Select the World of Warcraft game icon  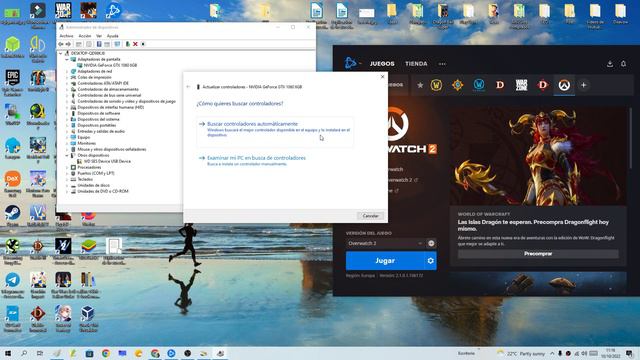pos(436,85)
